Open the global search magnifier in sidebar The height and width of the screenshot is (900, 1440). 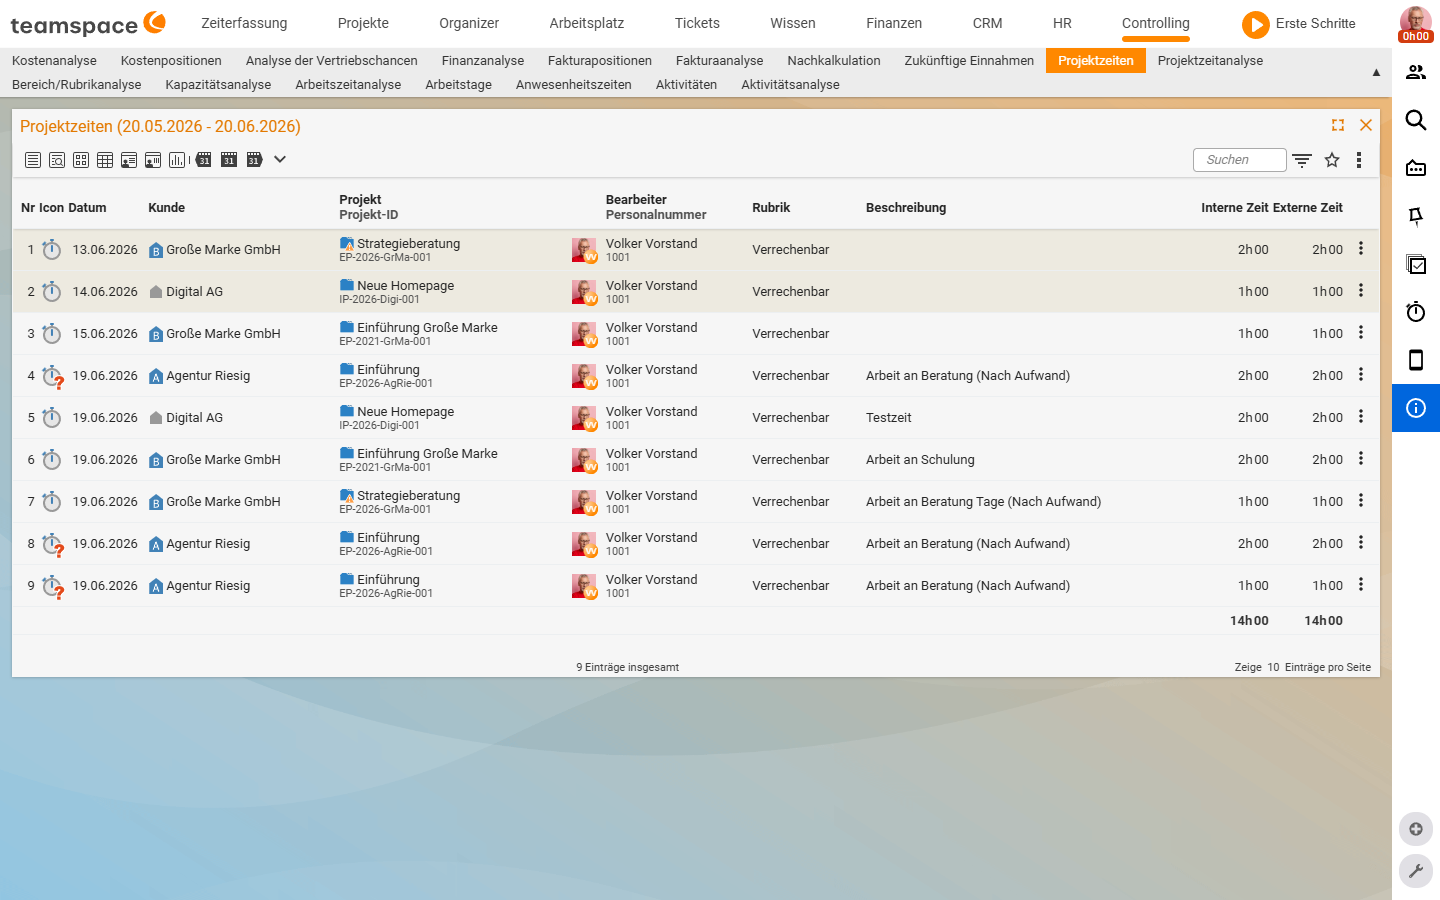pos(1416,120)
